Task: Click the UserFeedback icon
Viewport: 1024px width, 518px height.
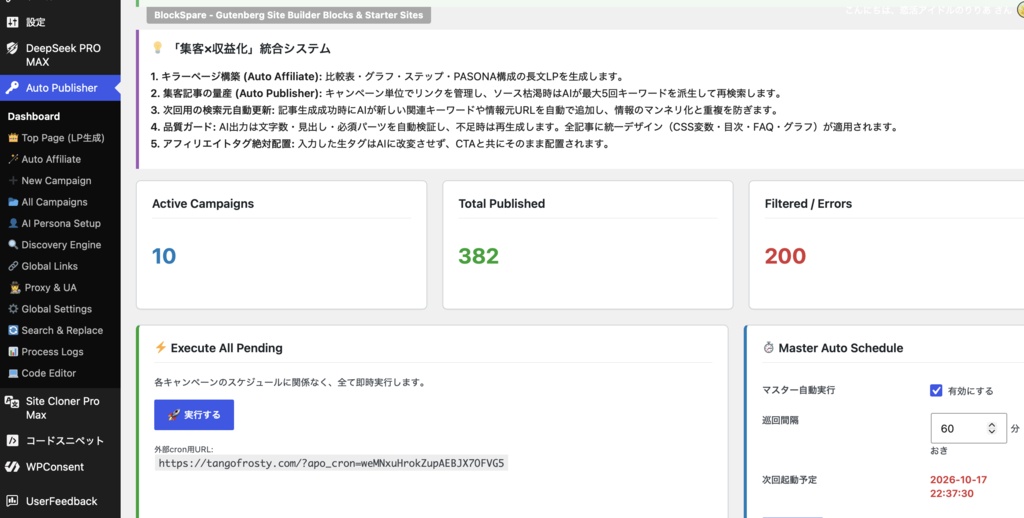Action: pyautogui.click(x=12, y=502)
